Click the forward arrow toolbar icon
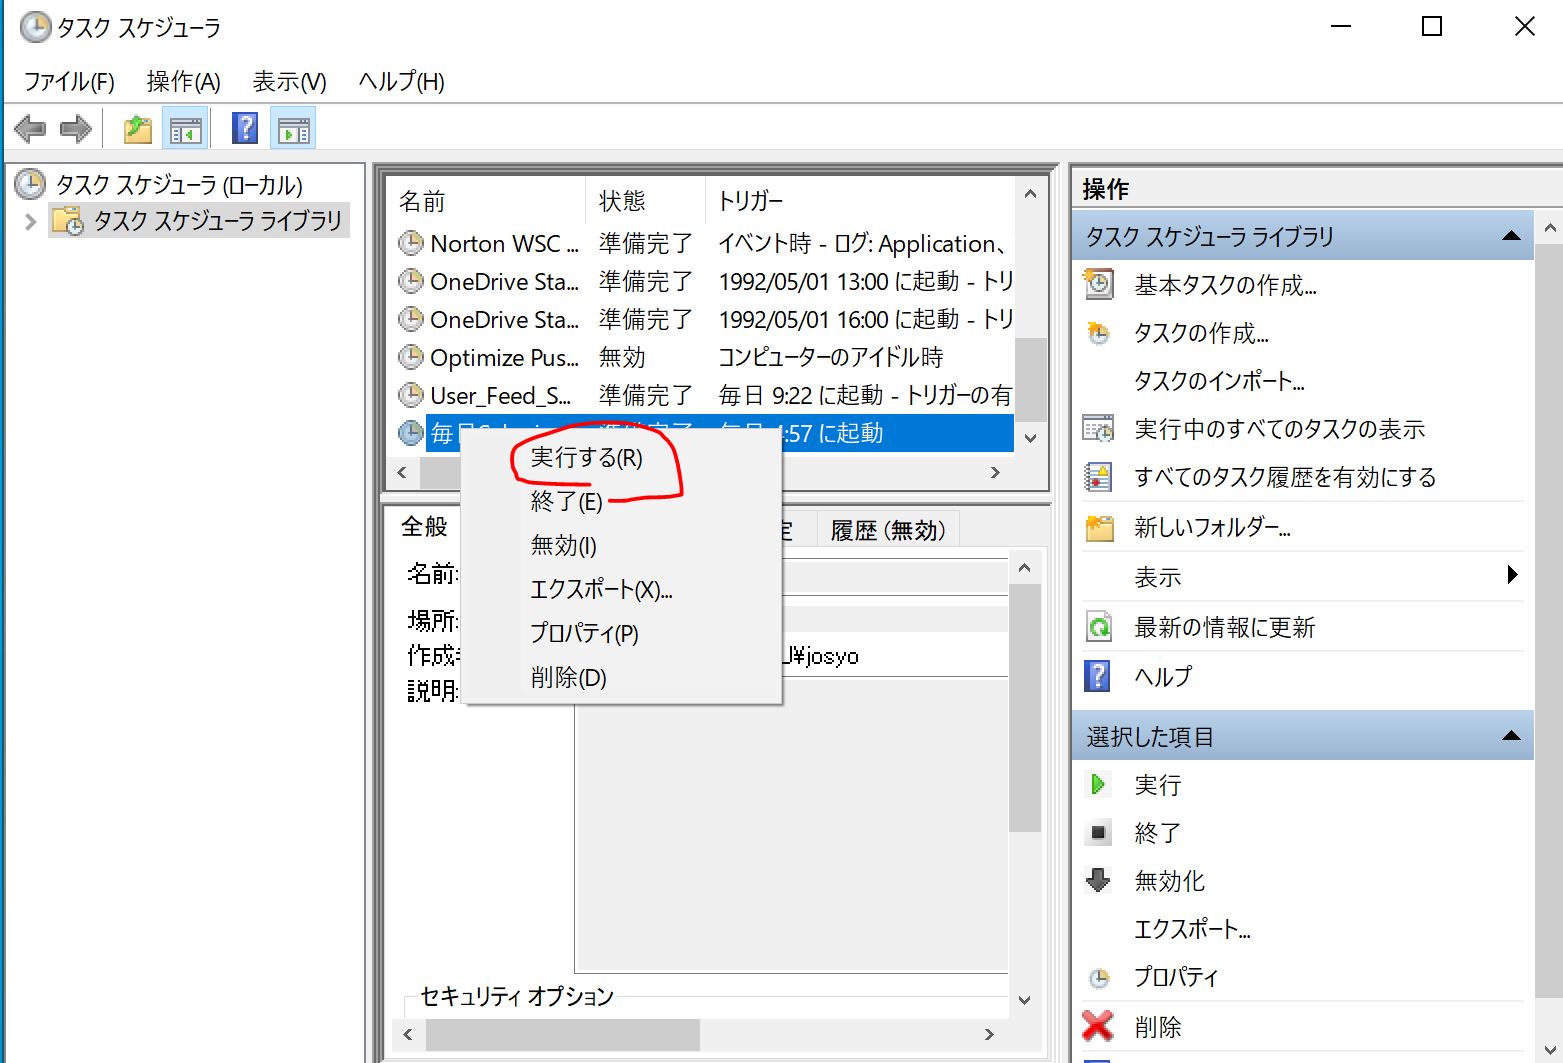1563x1063 pixels. (x=76, y=129)
